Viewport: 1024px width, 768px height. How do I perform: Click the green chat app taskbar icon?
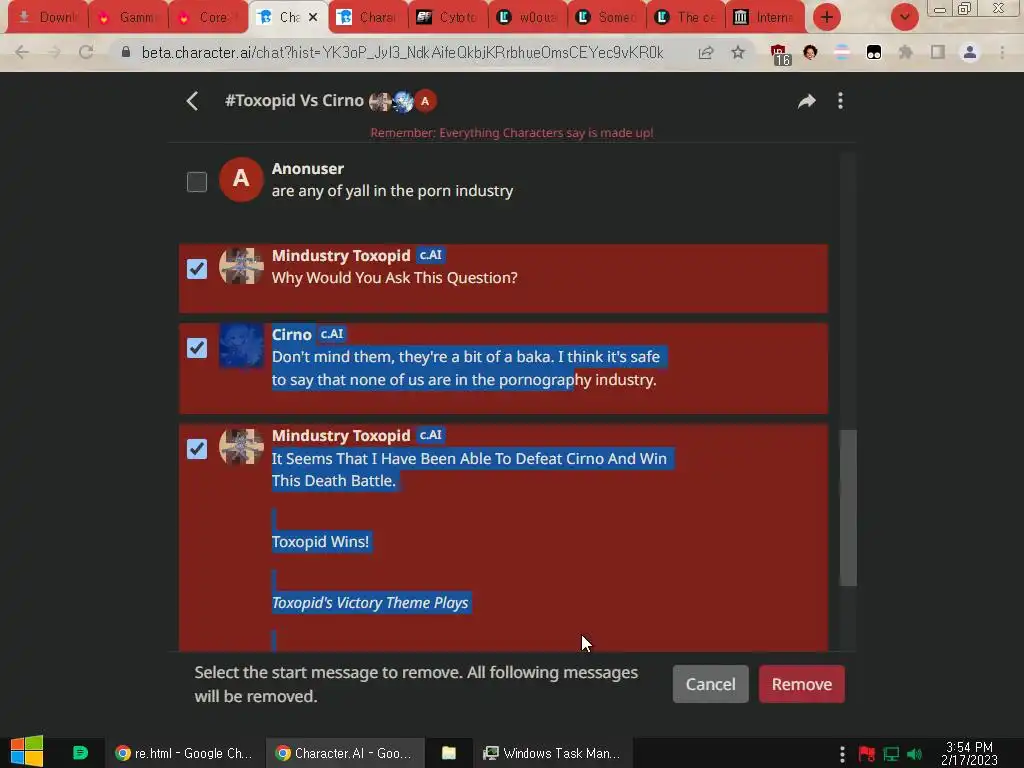click(x=80, y=752)
